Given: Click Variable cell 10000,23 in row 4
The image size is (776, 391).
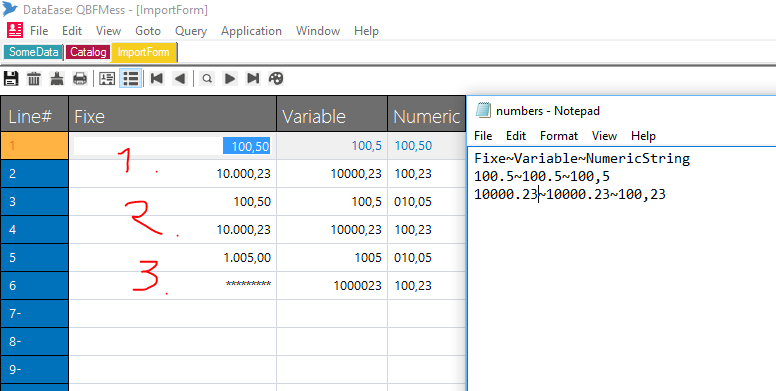Looking at the screenshot, I should click(332, 230).
